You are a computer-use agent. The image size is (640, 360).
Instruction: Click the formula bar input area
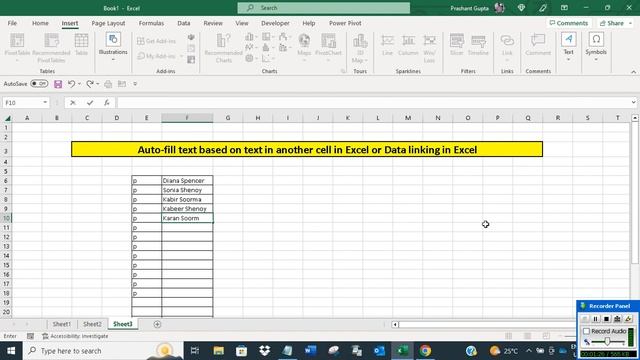374,103
